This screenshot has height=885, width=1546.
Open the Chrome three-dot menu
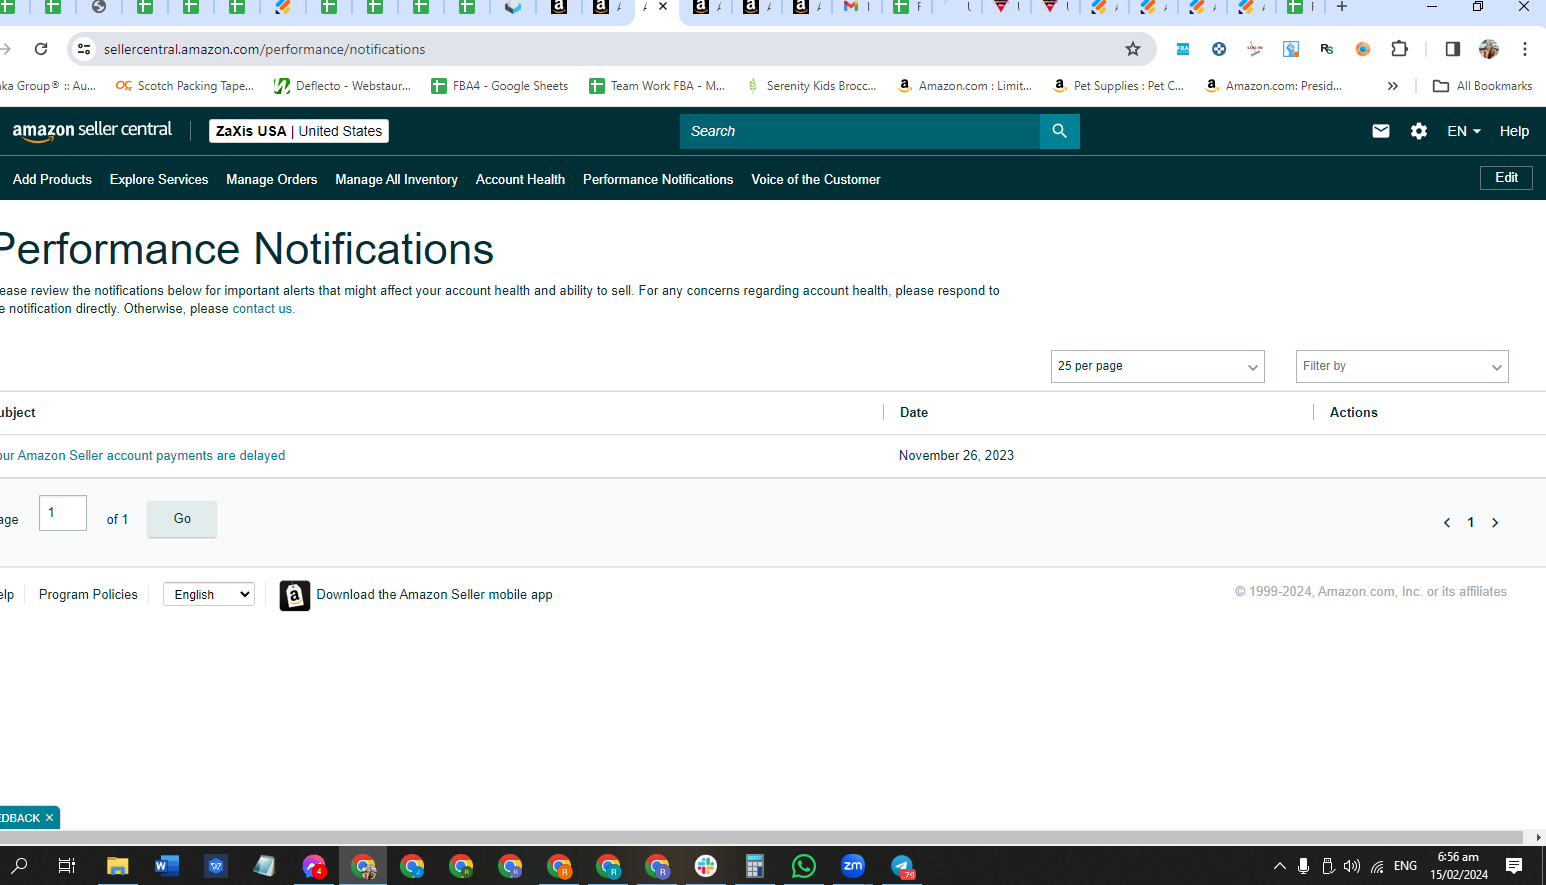(1525, 49)
